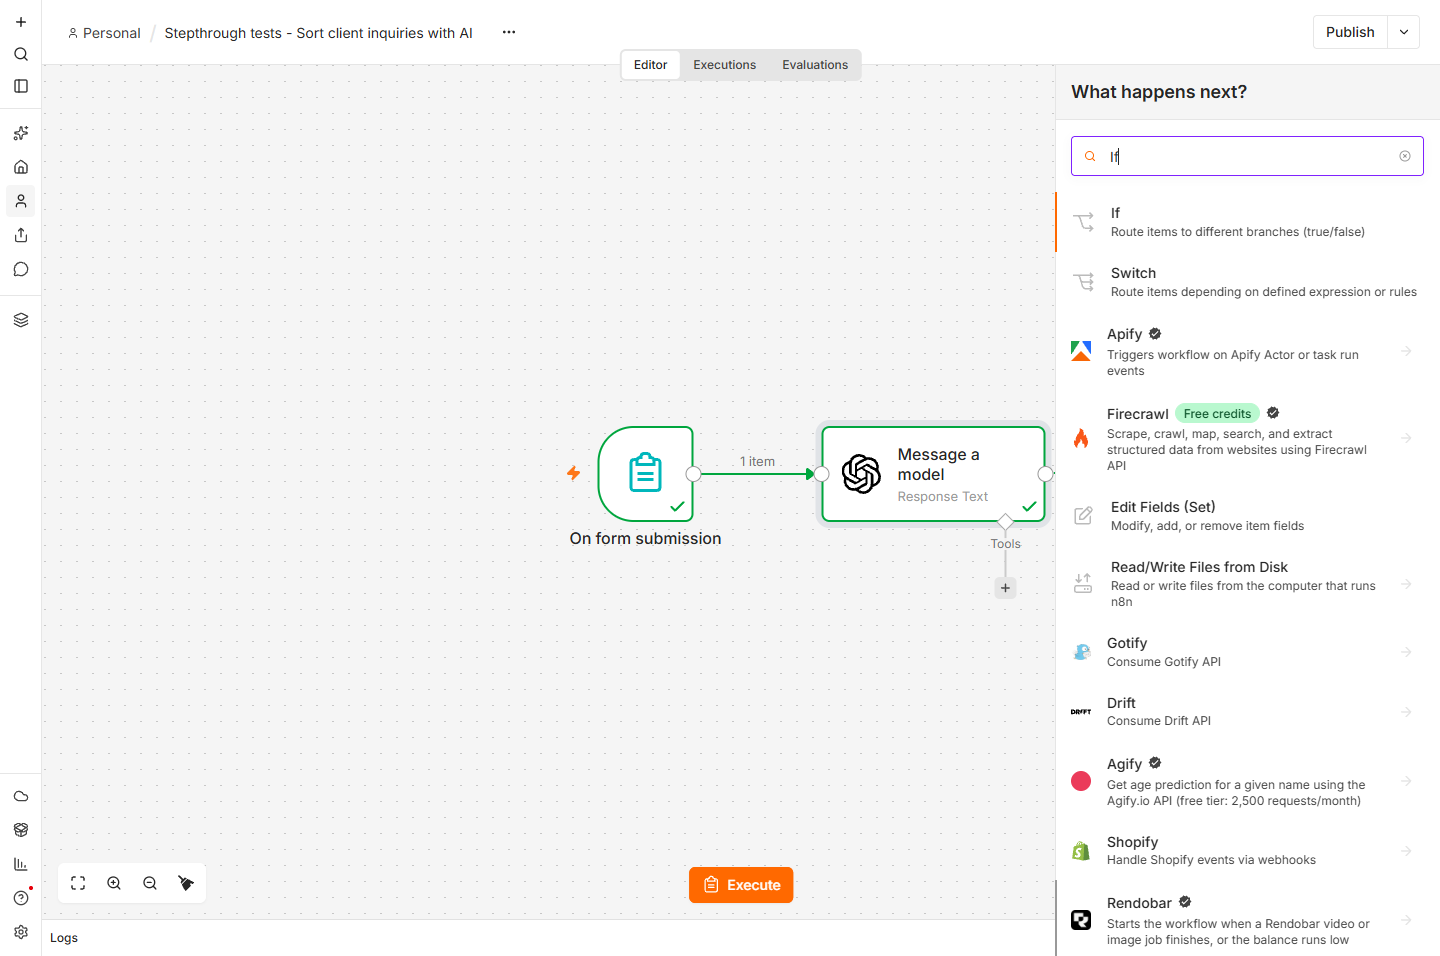Click the Execute workflow button
The height and width of the screenshot is (956, 1440).
point(741,885)
